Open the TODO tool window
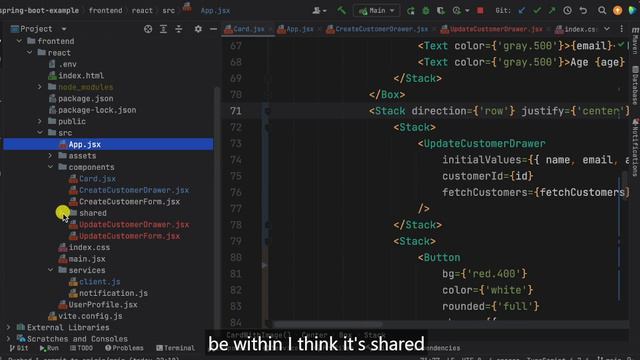The image size is (640, 360). pos(81,348)
